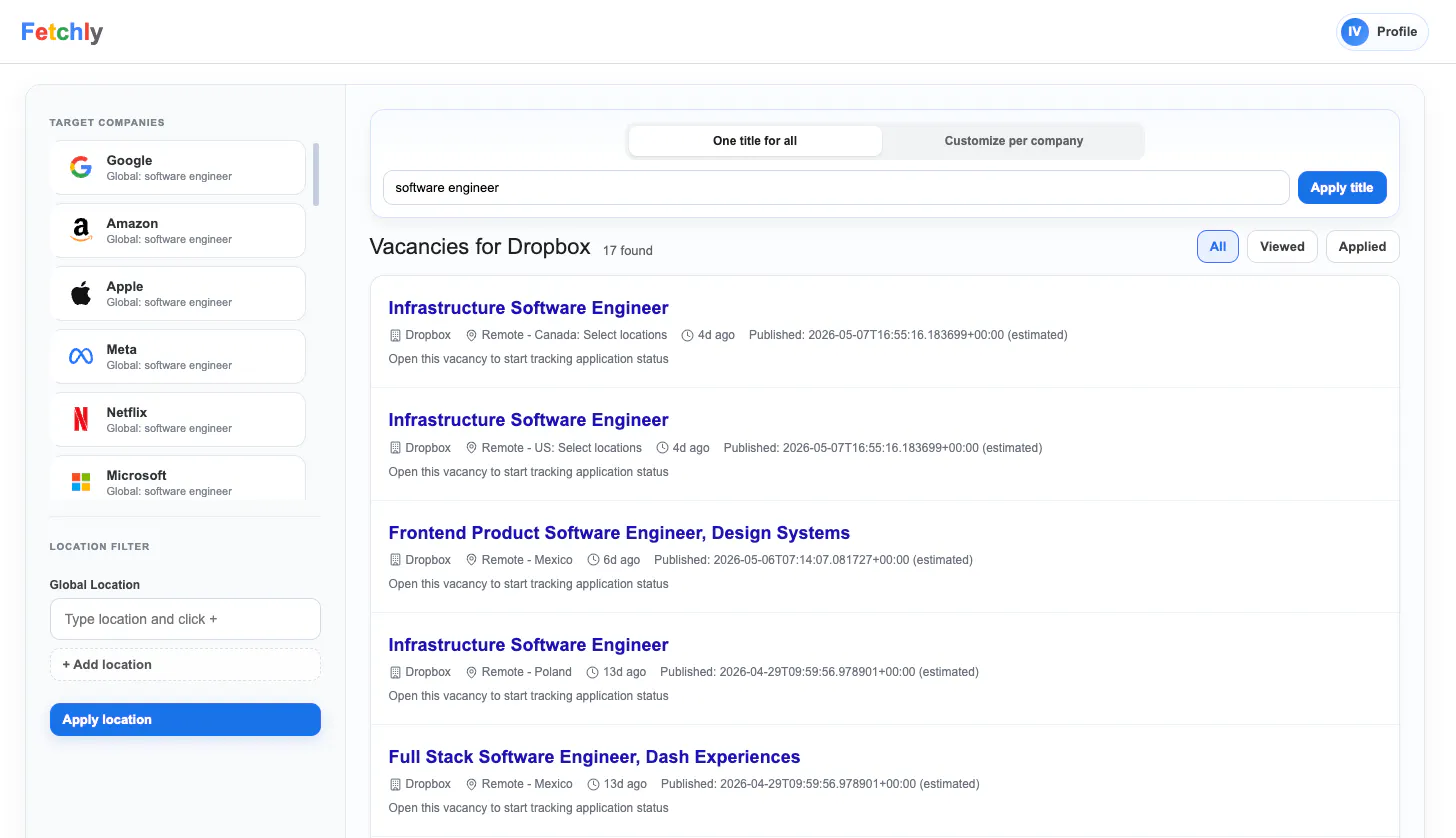Click clock icon in Remote - Canada vacancy
The image size is (1456, 838).
687,335
